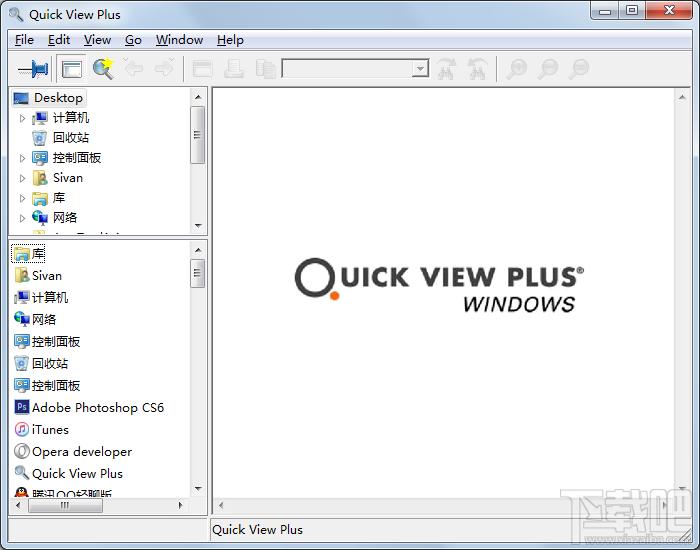Click the folder tree scroll up arrow
The image size is (700, 550).
[x=198, y=96]
